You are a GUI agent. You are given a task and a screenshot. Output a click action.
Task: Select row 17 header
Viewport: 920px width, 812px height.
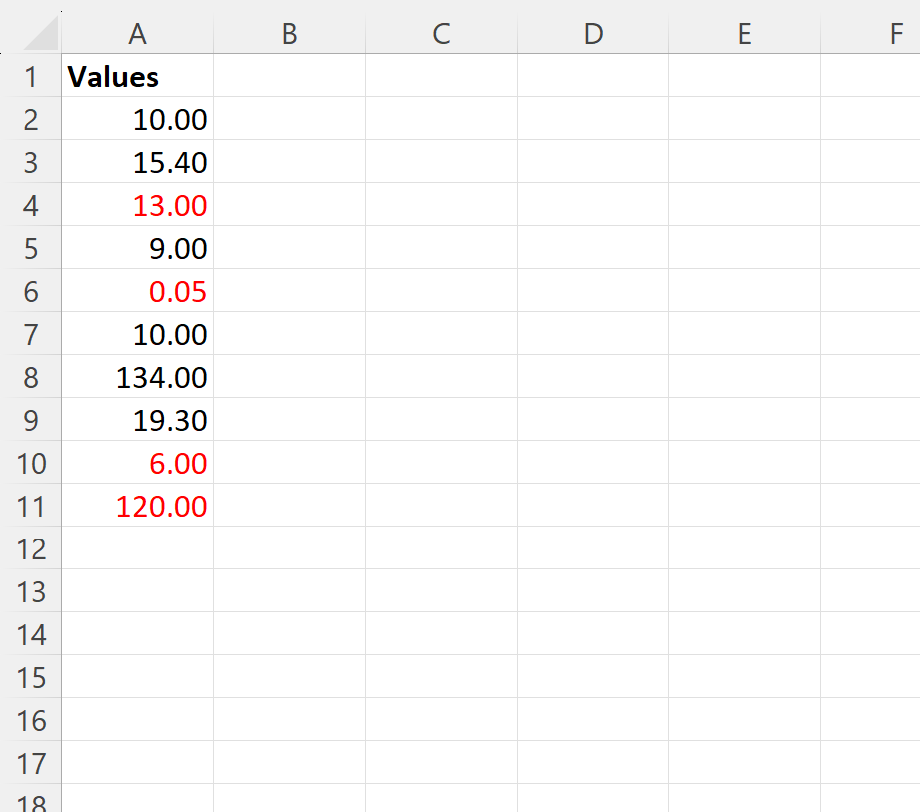31,762
